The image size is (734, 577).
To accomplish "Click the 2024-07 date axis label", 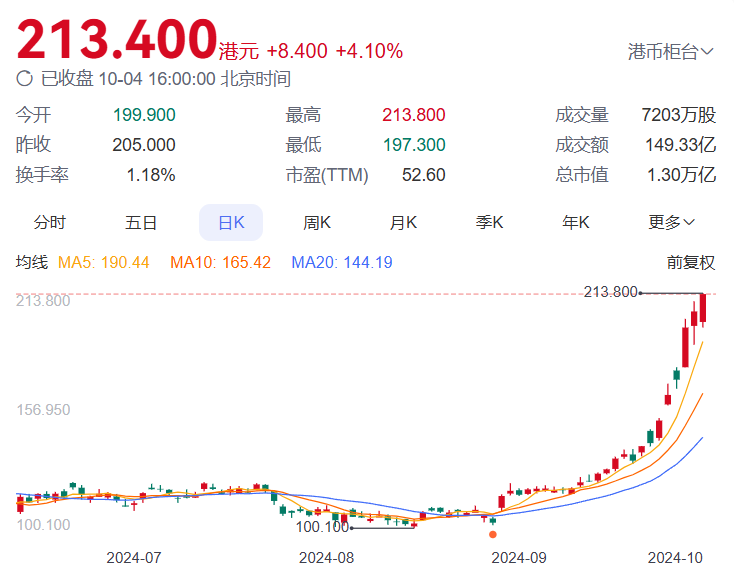I will (134, 558).
